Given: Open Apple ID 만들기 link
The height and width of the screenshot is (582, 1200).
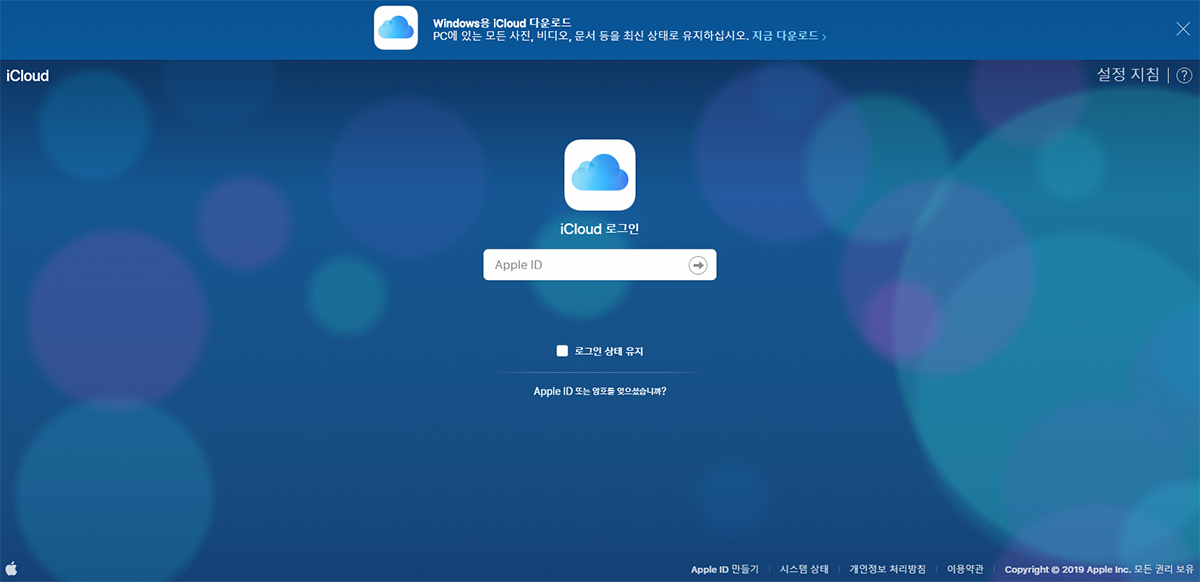Looking at the screenshot, I should click(725, 569).
